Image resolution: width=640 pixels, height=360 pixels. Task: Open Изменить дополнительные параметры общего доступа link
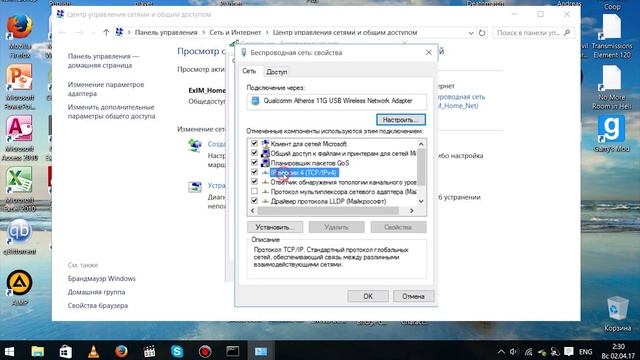[x=111, y=111]
